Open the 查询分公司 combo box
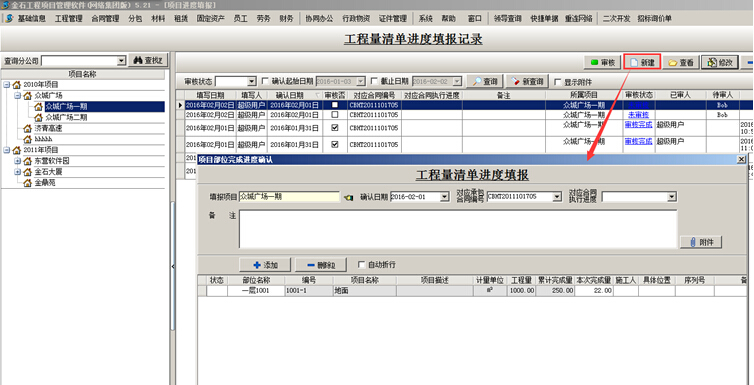Viewport: 754px width, 385px height. click(83, 61)
